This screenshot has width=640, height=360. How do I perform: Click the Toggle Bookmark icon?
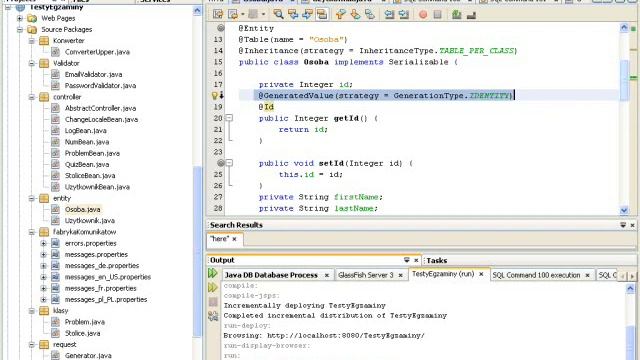point(370,15)
